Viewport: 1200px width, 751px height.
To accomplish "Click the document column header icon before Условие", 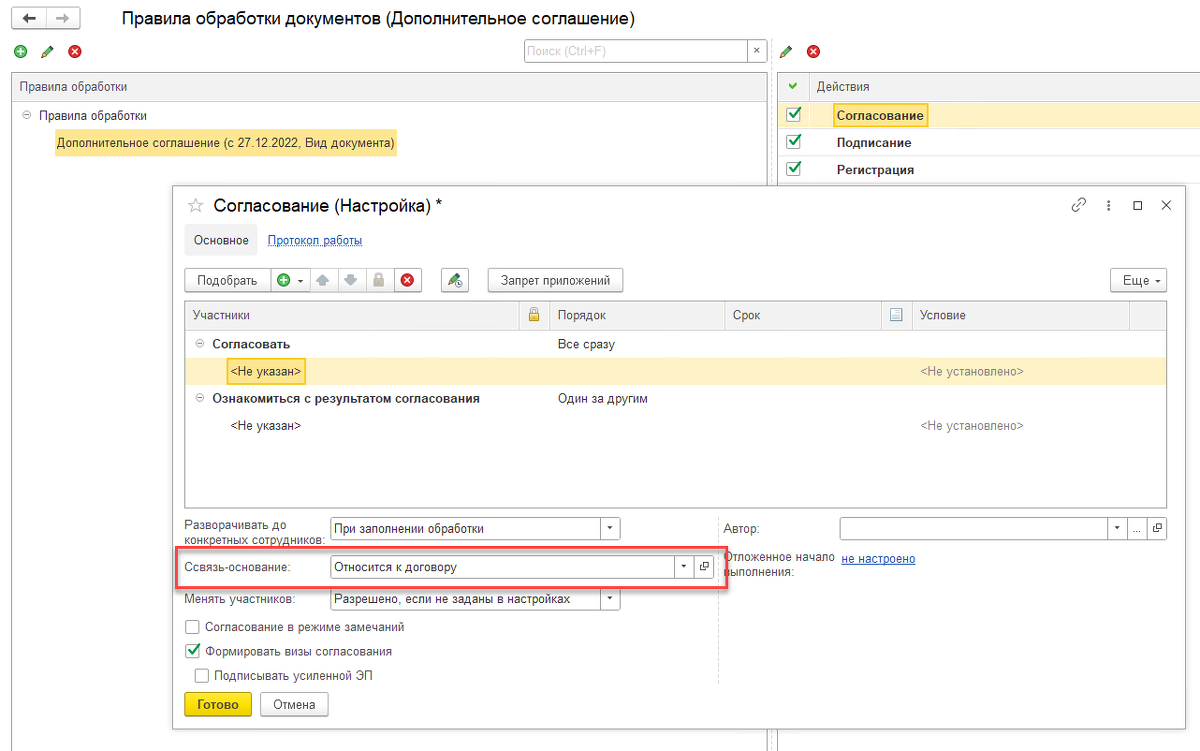I will (x=896, y=315).
